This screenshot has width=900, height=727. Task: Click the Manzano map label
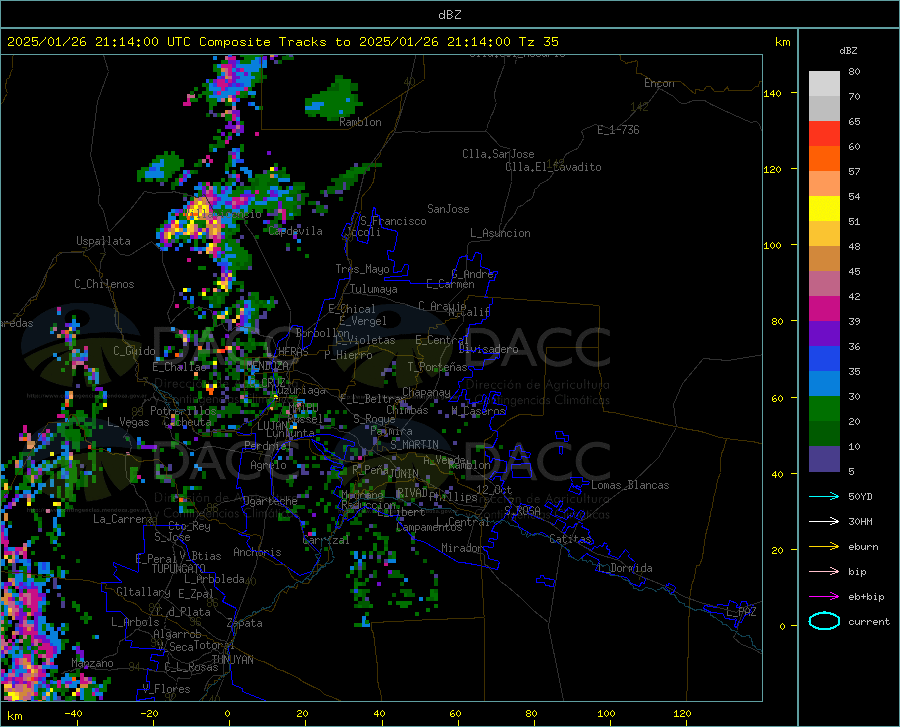pos(92,663)
